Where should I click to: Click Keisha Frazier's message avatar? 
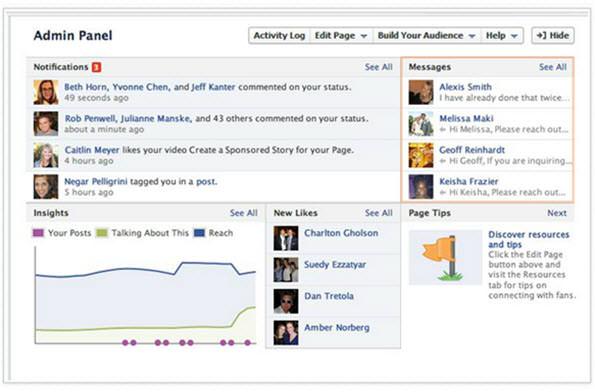pyautogui.click(x=421, y=187)
